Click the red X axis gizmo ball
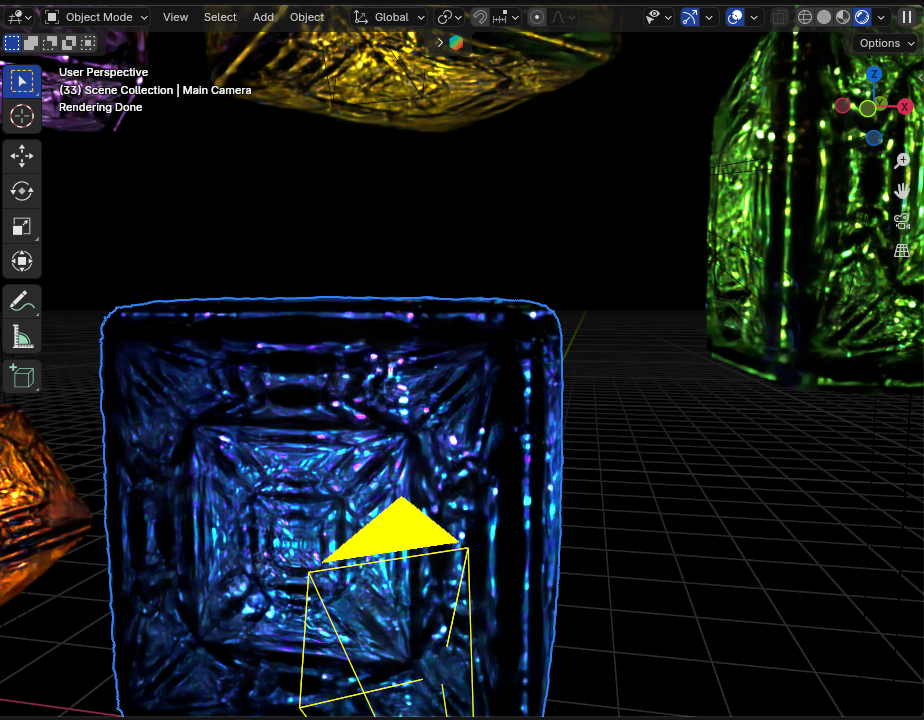The width and height of the screenshot is (924, 720). click(905, 107)
